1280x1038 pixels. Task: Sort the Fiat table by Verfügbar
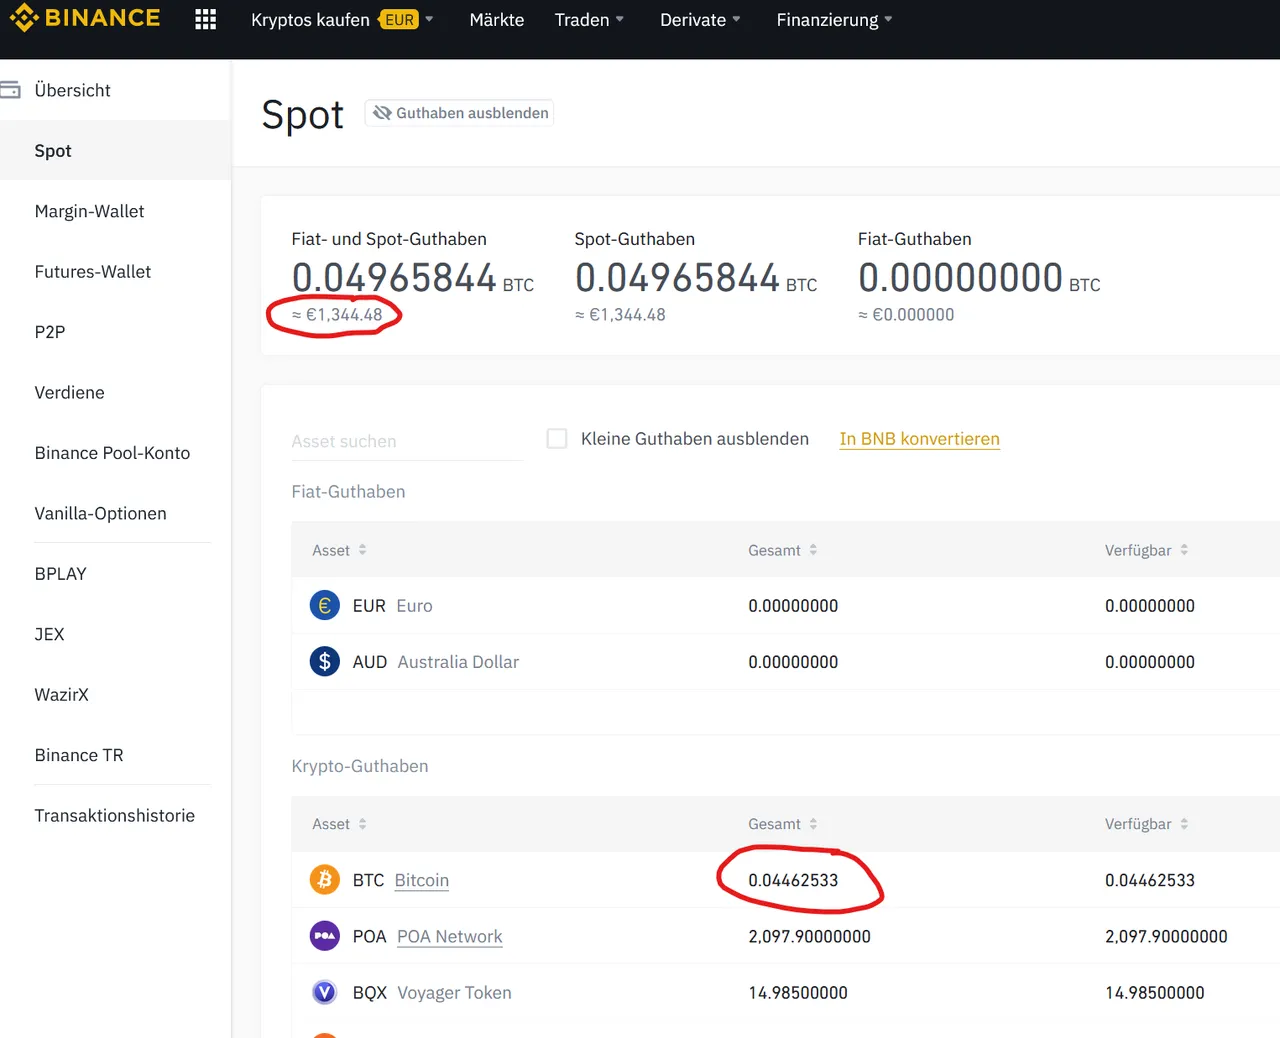click(1147, 550)
